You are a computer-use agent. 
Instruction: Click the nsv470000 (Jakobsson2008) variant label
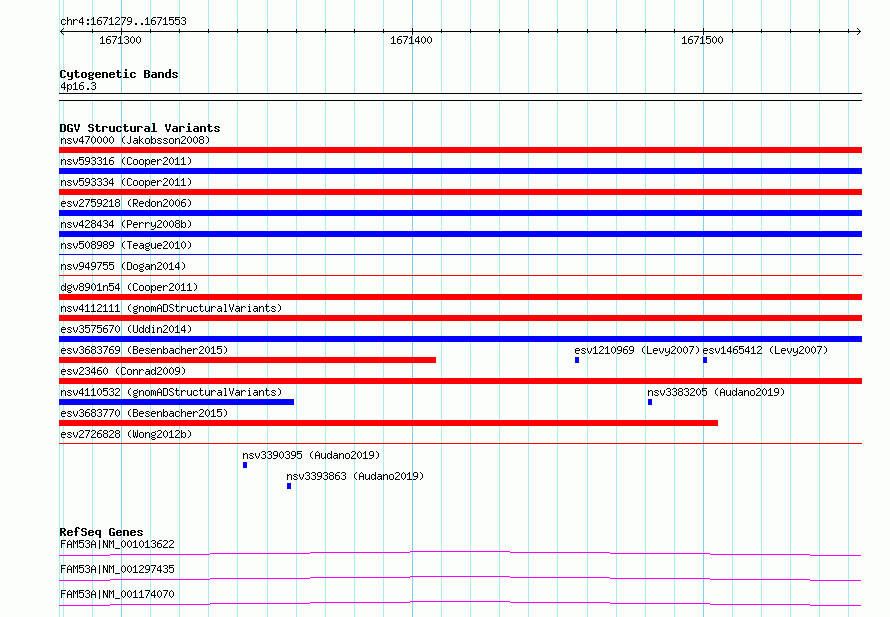[135, 140]
